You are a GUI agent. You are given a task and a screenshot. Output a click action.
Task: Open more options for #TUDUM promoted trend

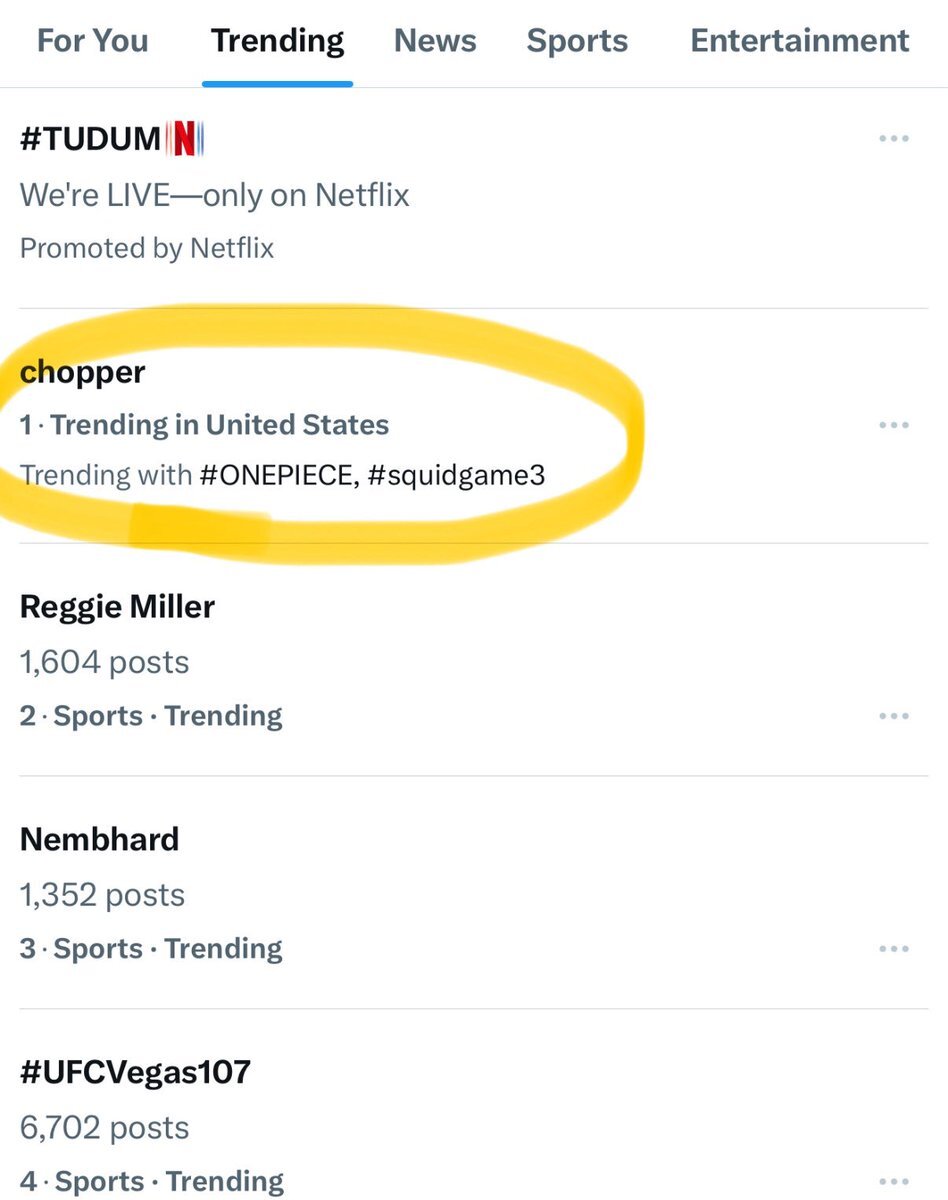click(x=893, y=139)
